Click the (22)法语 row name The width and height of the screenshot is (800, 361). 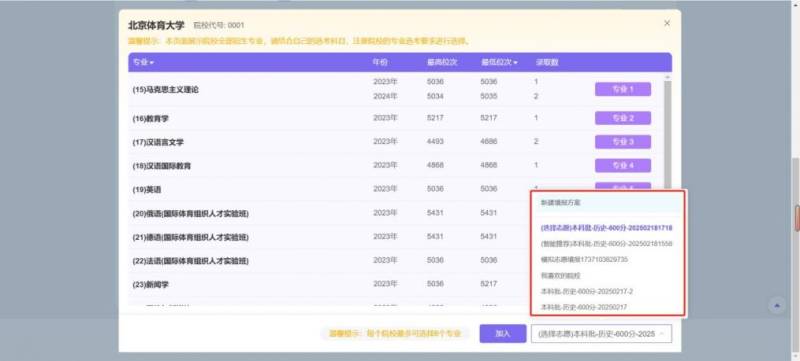[190, 261]
